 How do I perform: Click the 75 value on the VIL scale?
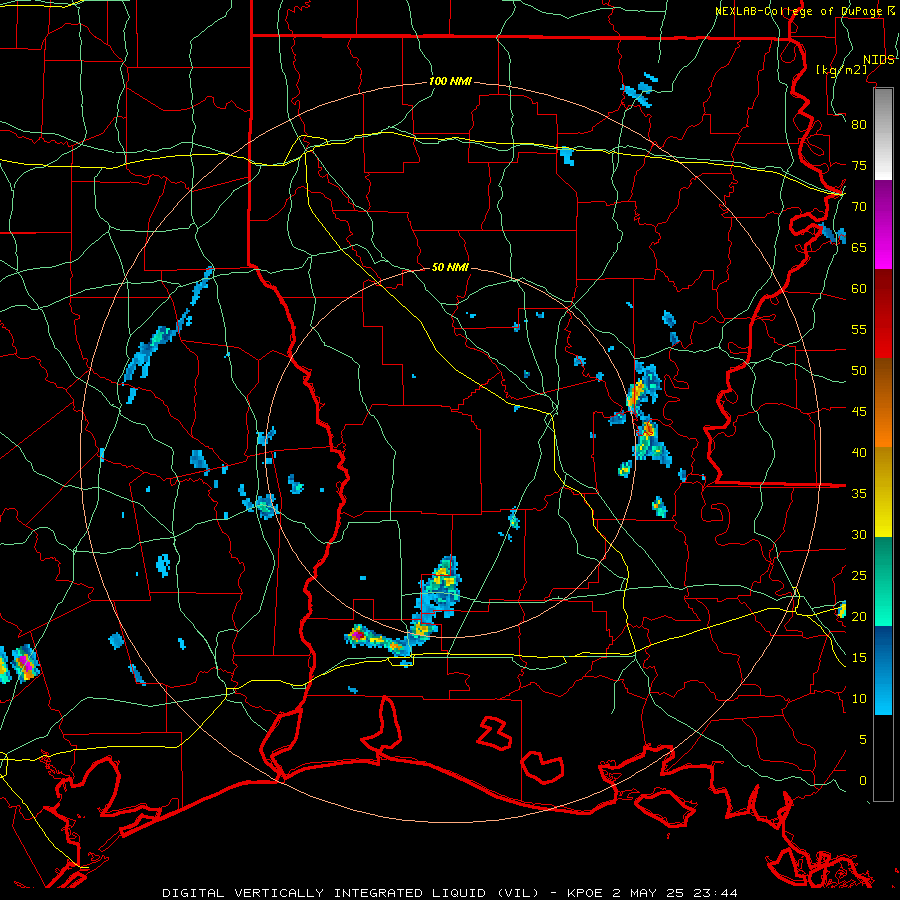[x=859, y=165]
